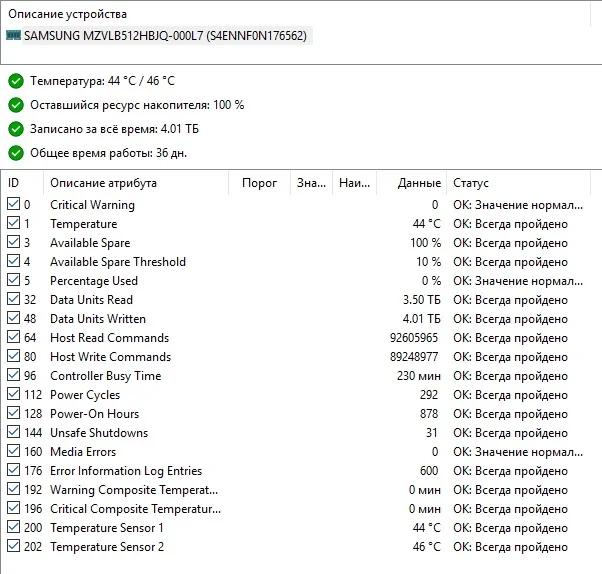Click the 4.01 ТБ Data Units Written cell
This screenshot has width=602, height=574.
tap(422, 319)
